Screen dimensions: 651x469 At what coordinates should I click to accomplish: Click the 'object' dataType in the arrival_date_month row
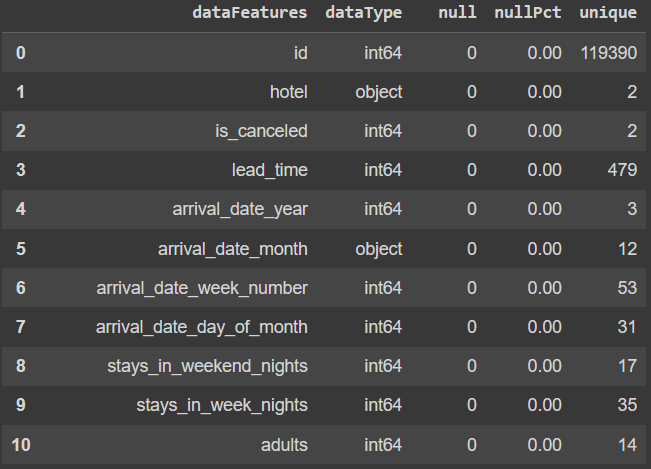(379, 249)
